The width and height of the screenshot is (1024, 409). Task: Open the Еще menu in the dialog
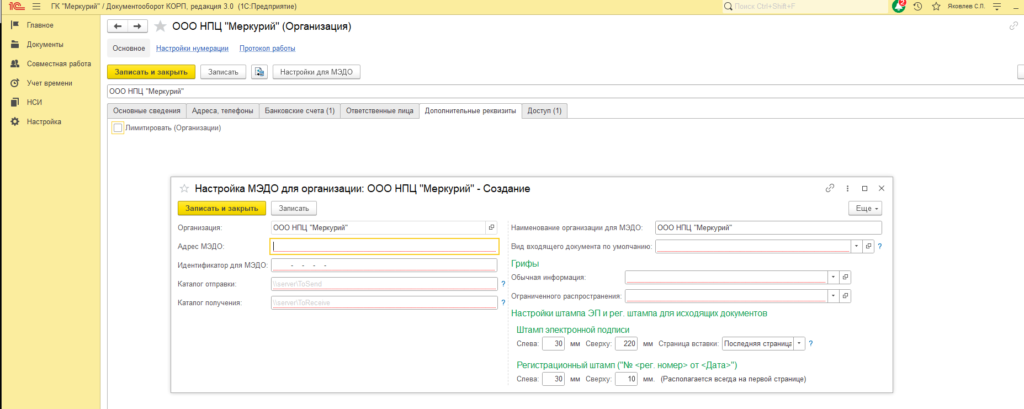point(863,208)
